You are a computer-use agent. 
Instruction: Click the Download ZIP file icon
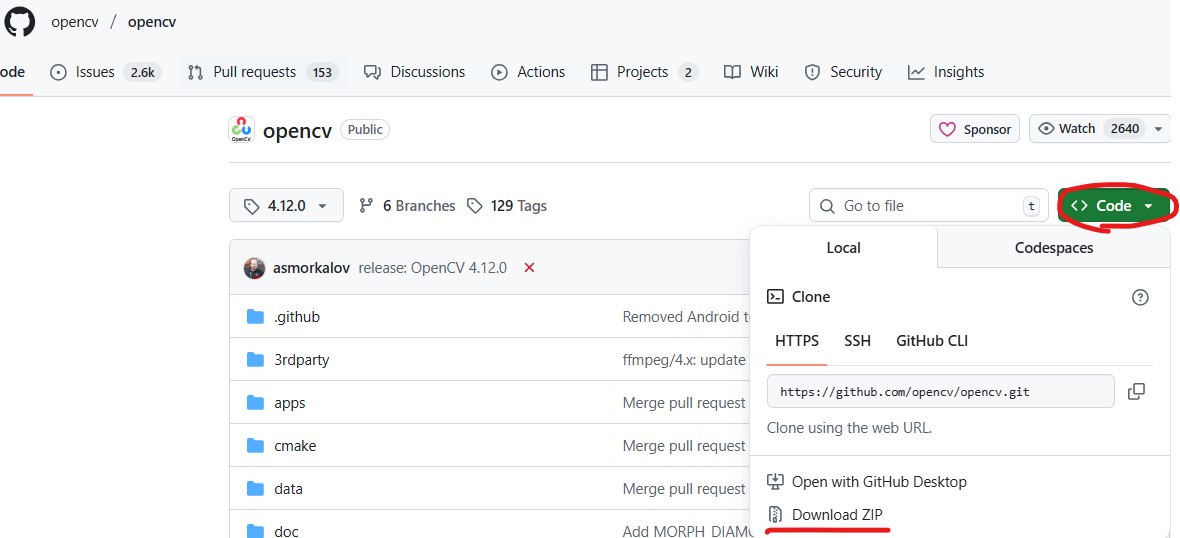(x=775, y=515)
